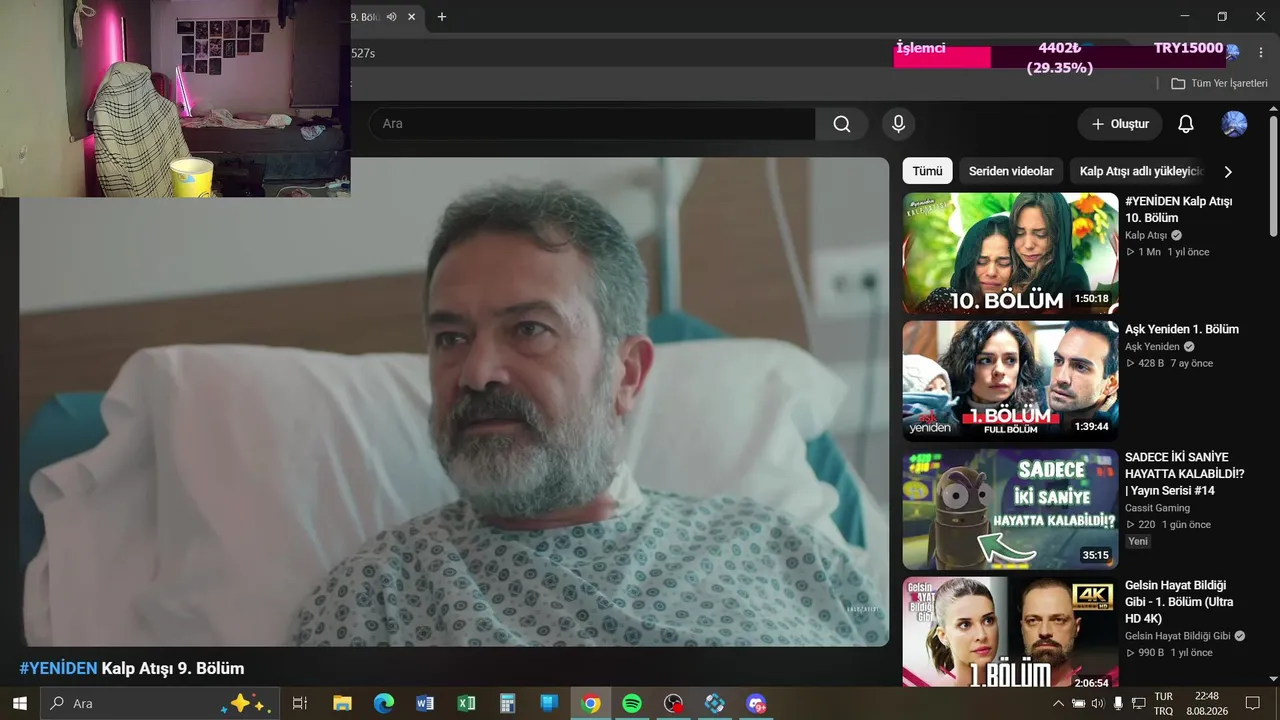Click the '35:15' duration badge

(x=1095, y=555)
